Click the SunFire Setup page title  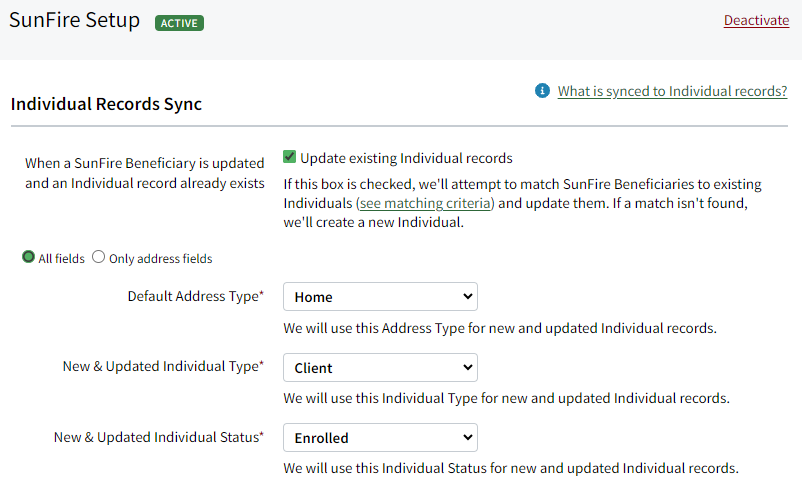(x=74, y=20)
